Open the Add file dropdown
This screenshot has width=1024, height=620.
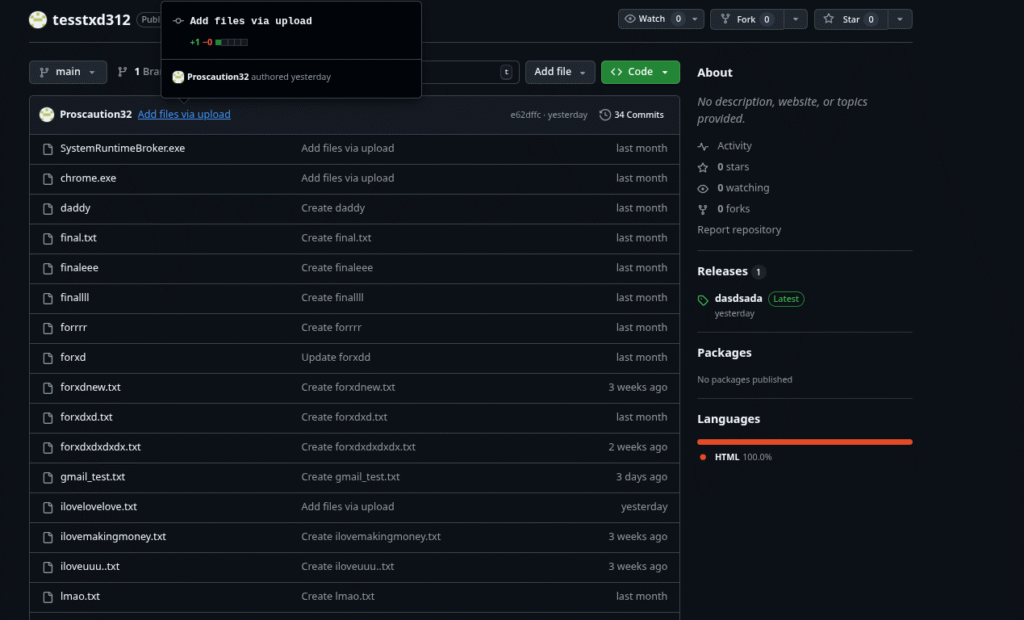559,72
